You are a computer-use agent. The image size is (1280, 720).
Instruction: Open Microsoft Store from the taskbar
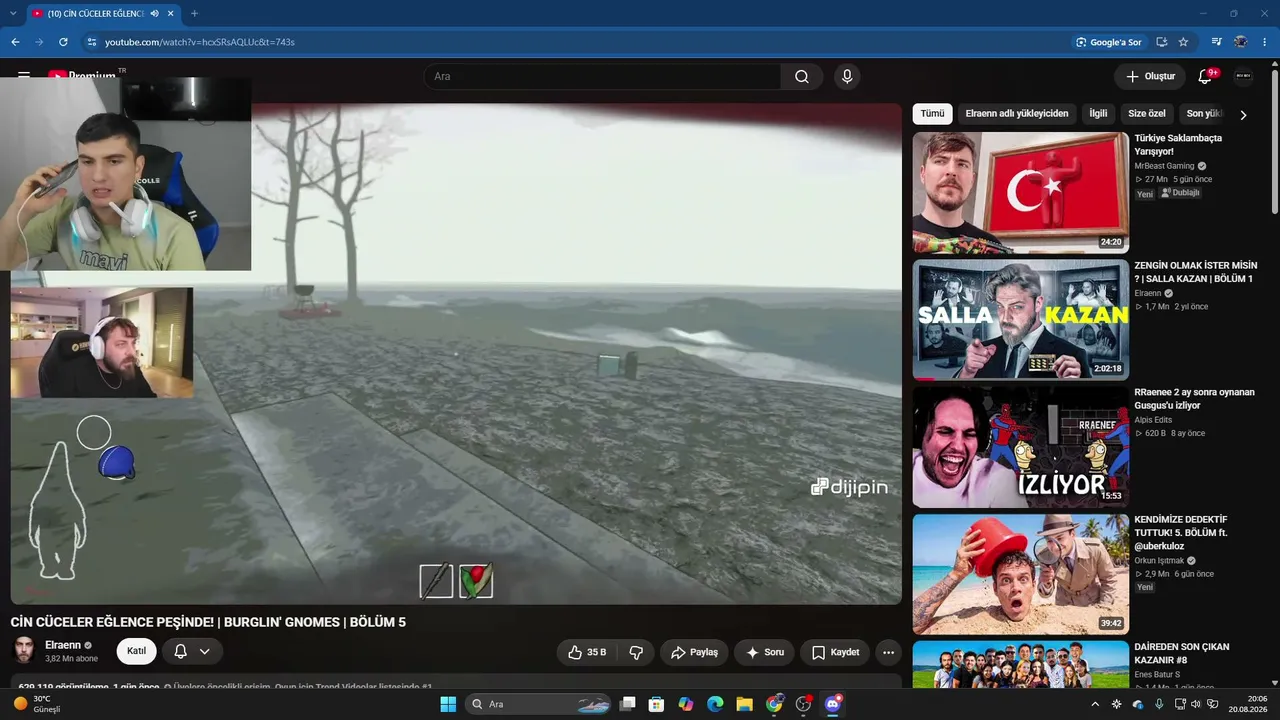click(x=656, y=704)
